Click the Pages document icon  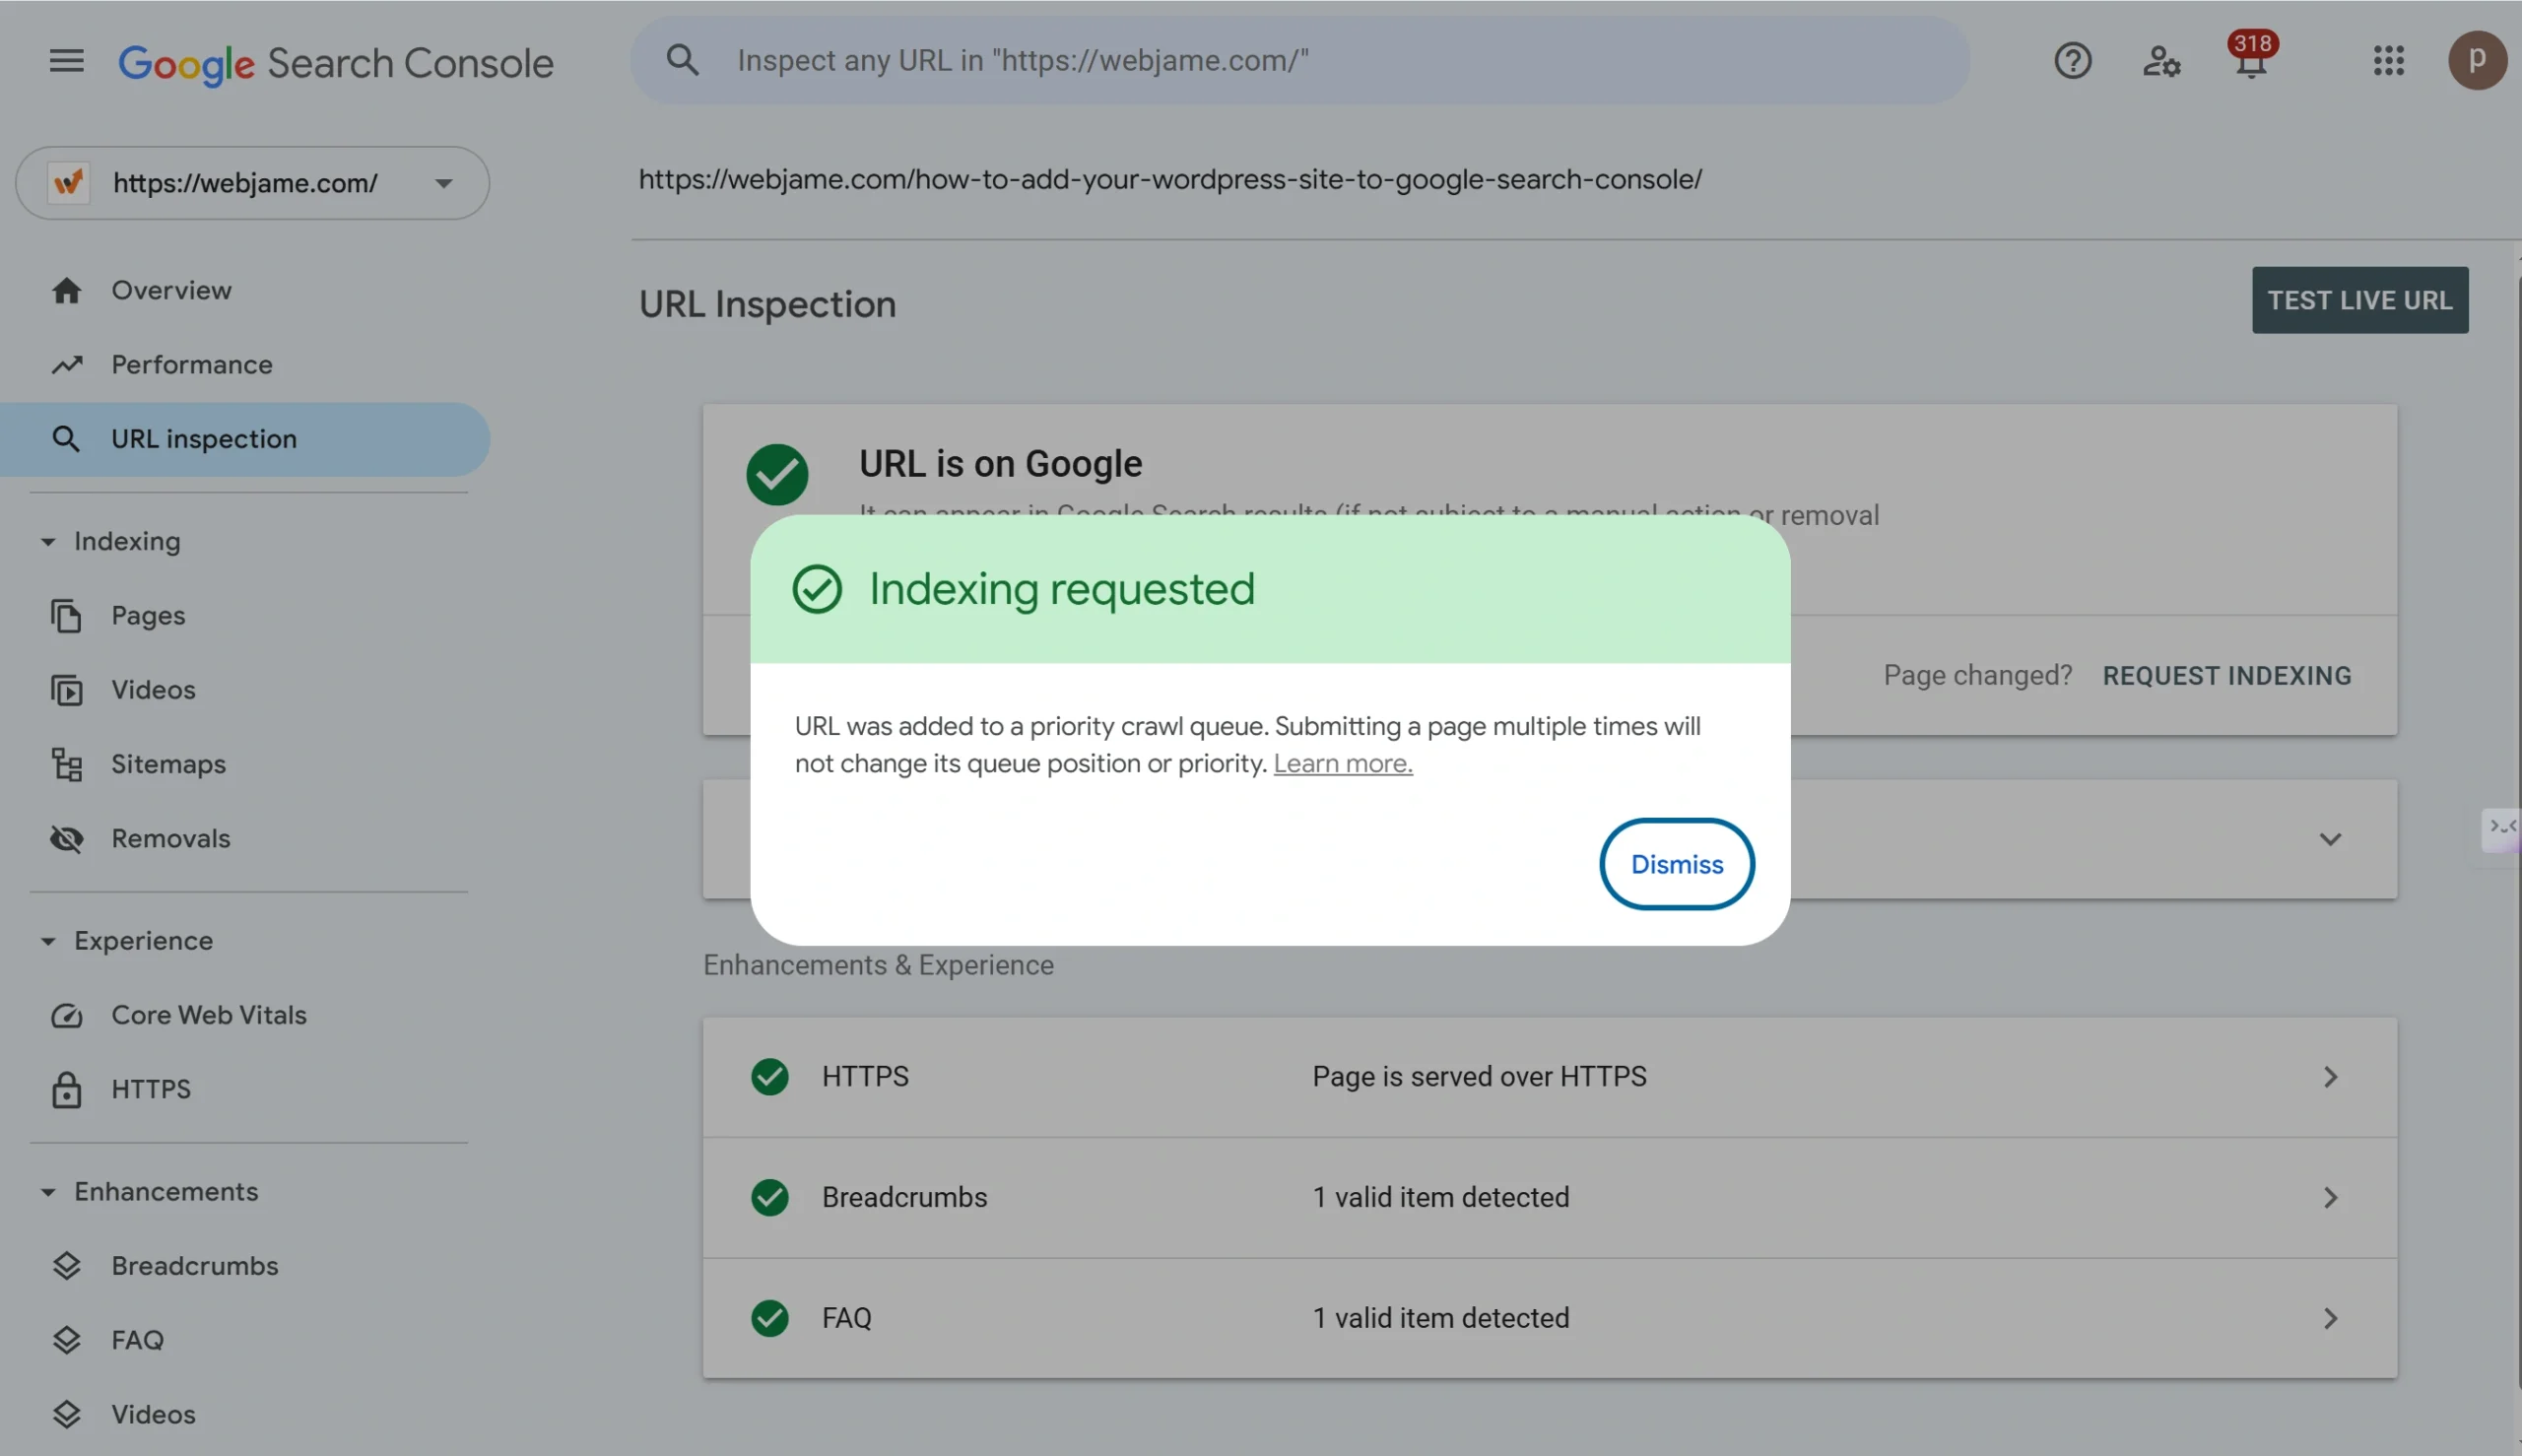(x=66, y=615)
